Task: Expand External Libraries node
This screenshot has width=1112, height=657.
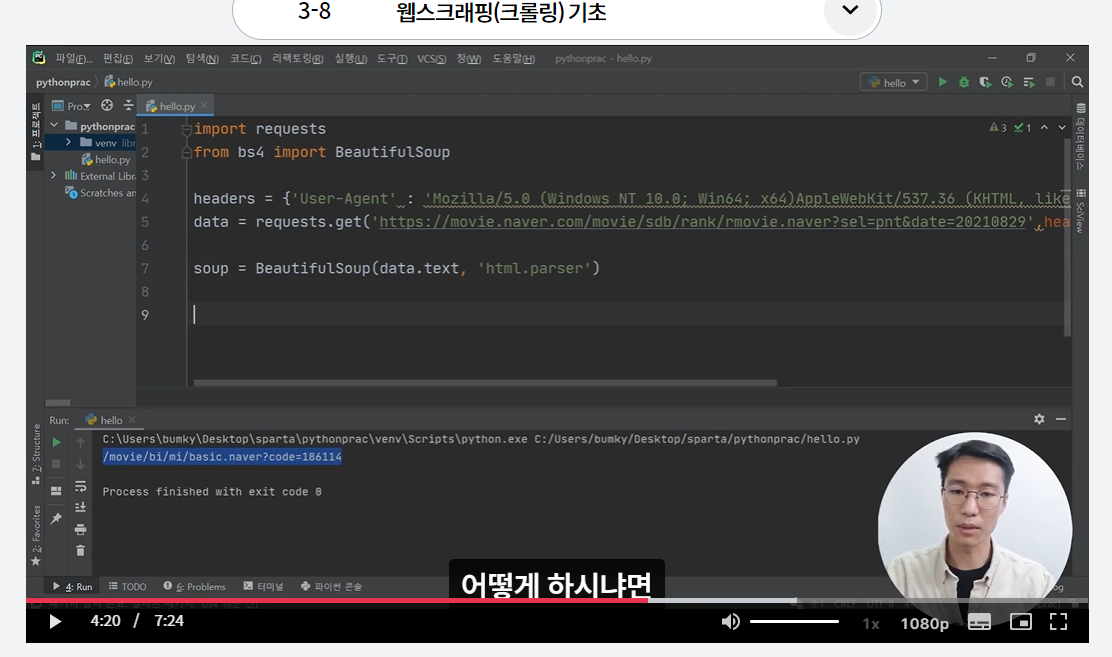Action: 54,175
